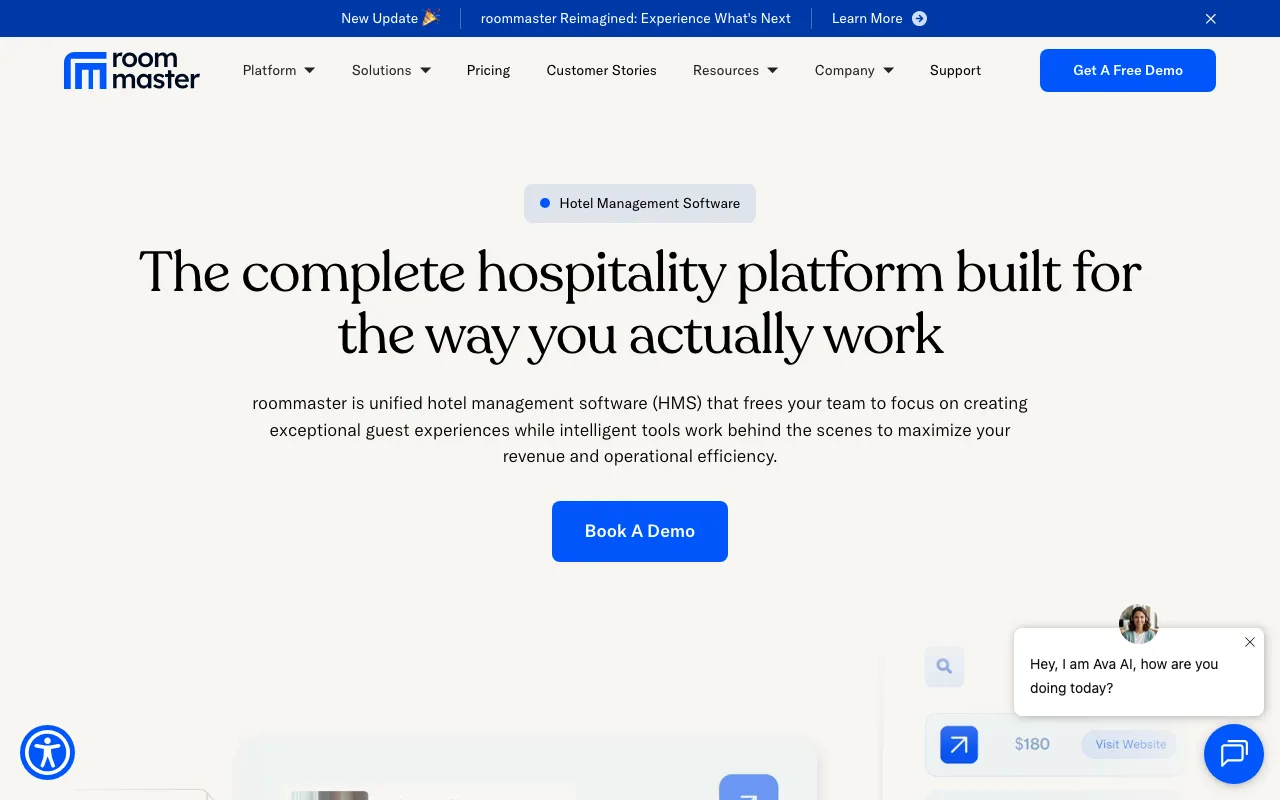Close the Ava AI chat popup

click(1250, 642)
